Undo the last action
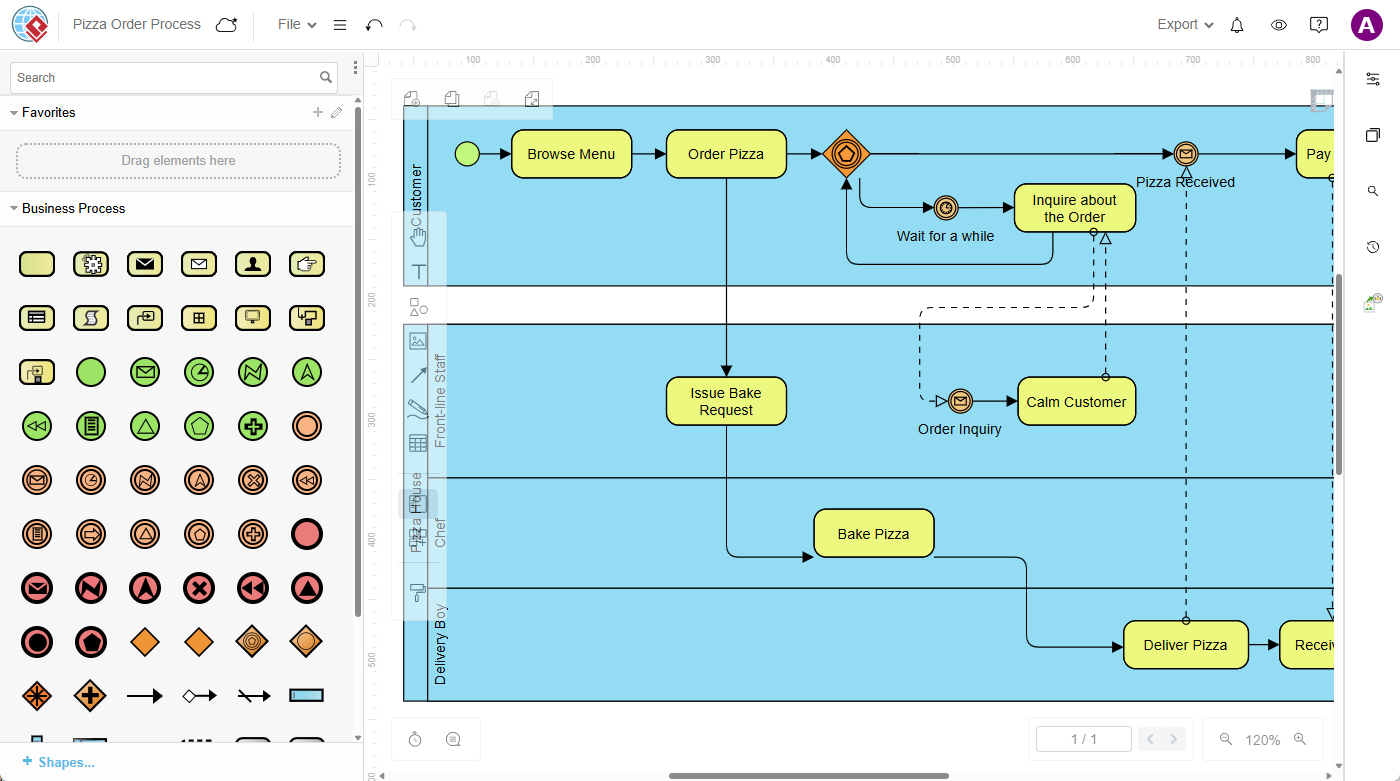 coord(374,25)
